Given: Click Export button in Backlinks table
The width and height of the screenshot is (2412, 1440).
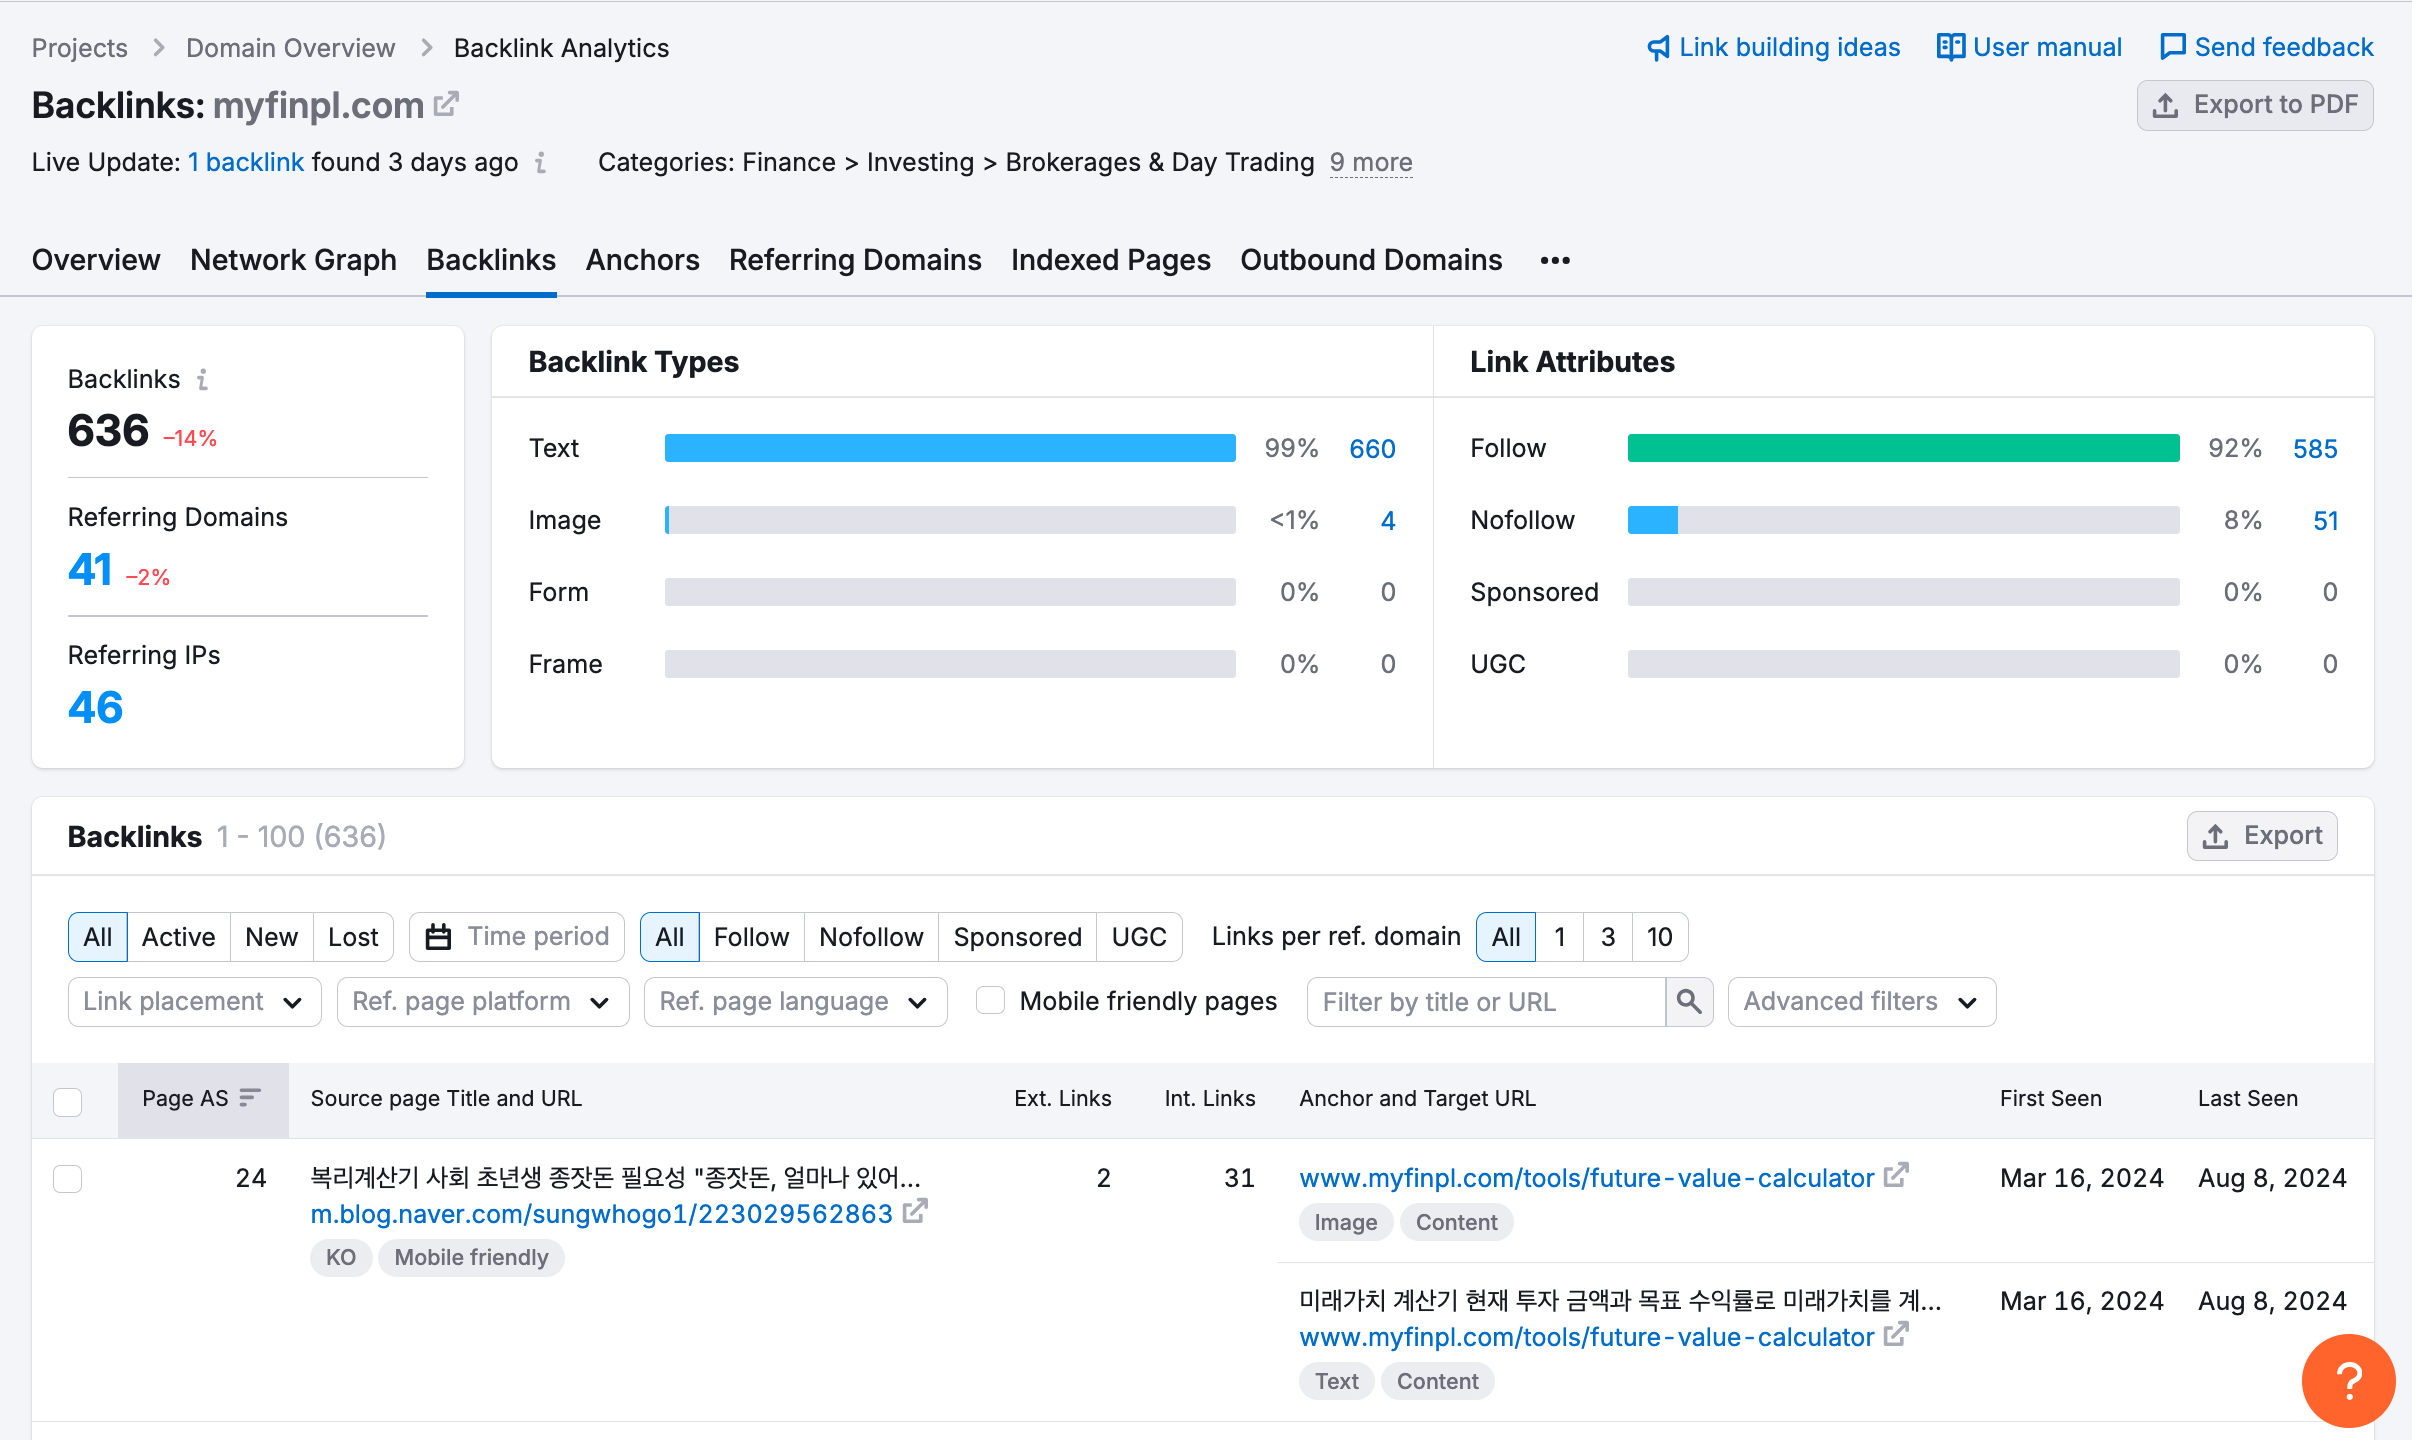Looking at the screenshot, I should tap(2262, 836).
